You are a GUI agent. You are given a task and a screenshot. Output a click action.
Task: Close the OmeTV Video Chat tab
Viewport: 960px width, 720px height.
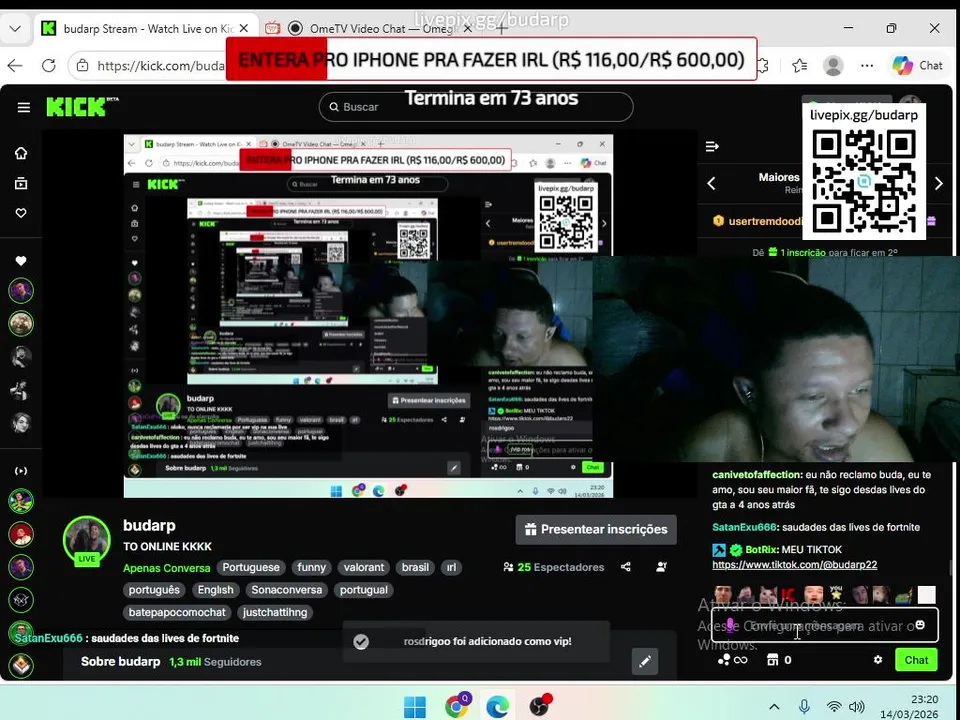[468, 29]
